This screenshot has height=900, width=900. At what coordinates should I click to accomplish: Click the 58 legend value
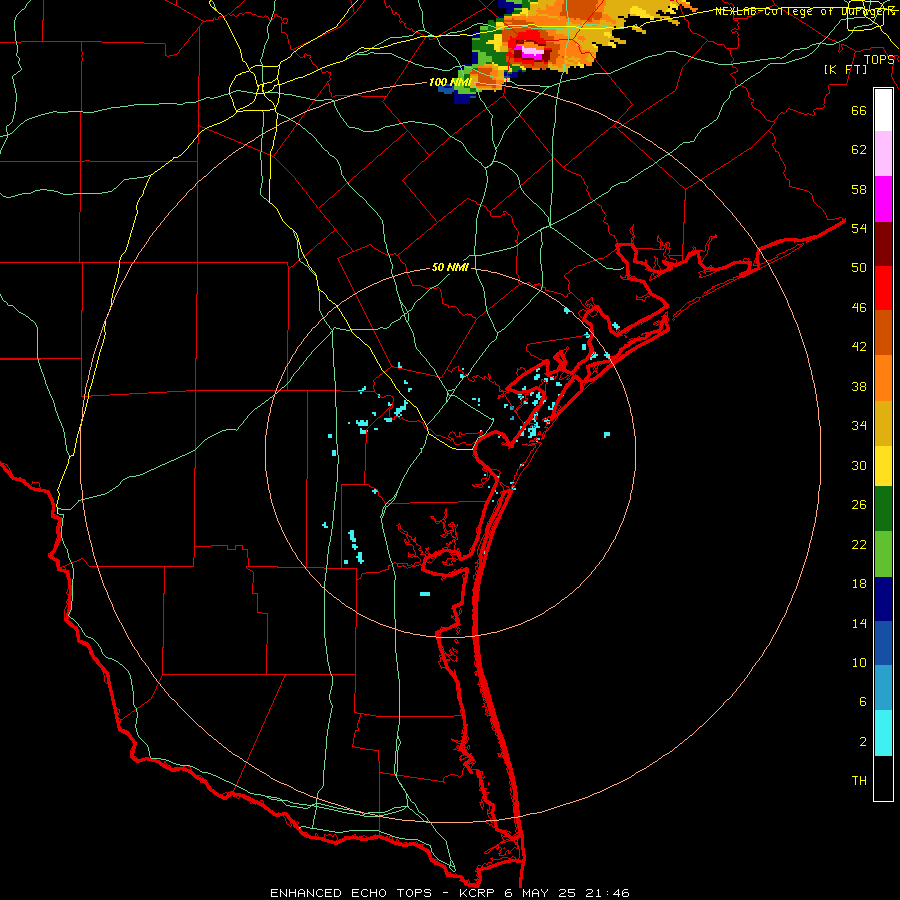(x=859, y=189)
